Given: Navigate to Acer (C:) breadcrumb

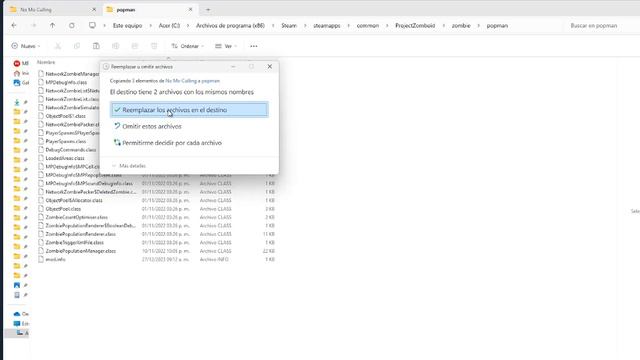Looking at the screenshot, I should click(x=169, y=25).
